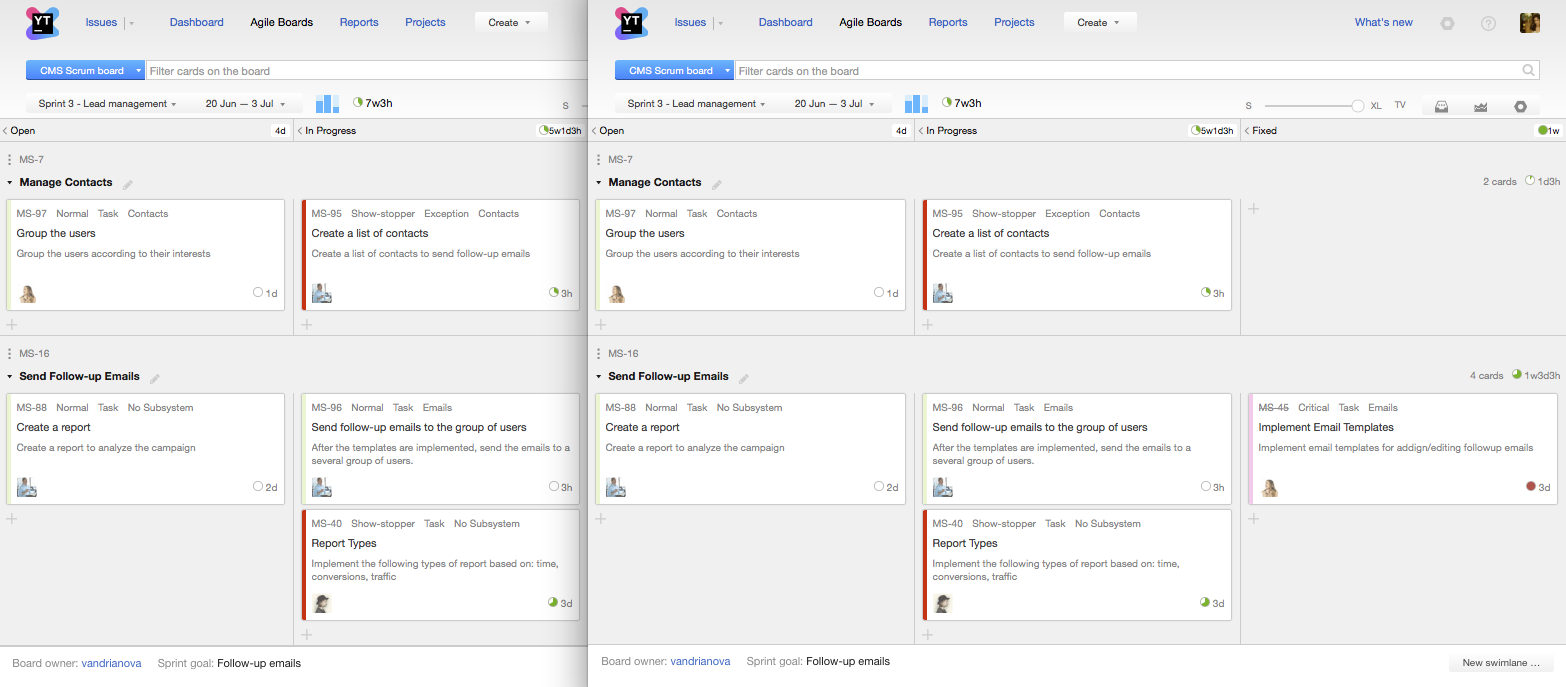Open the What's new link

[1384, 22]
